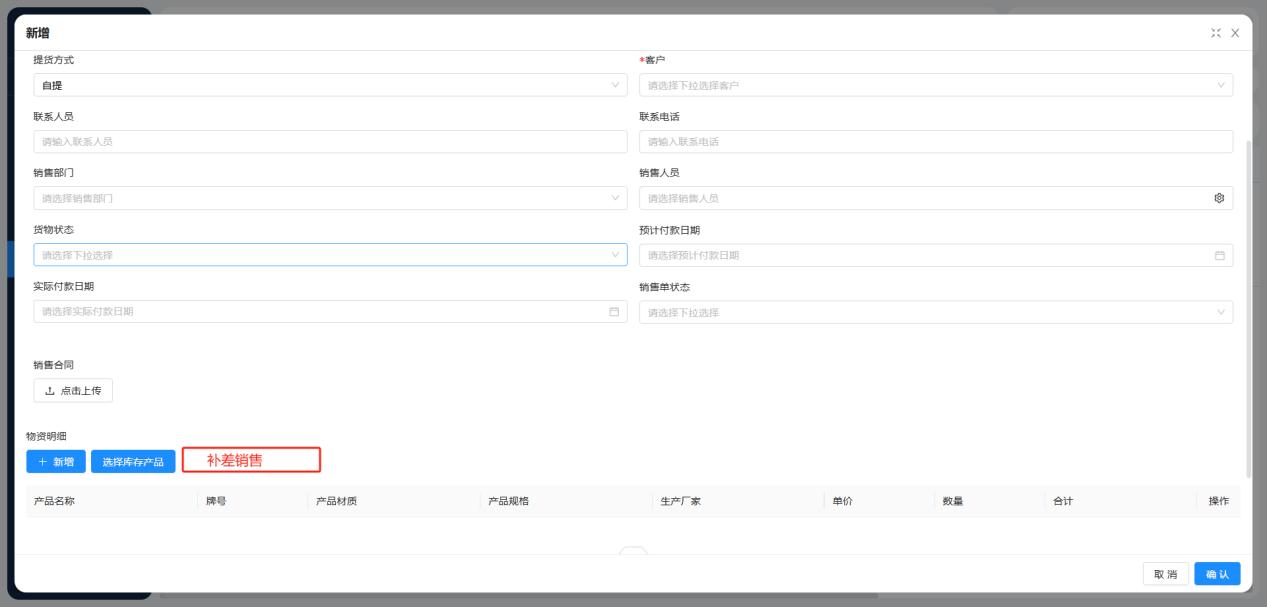This screenshot has height=607, width=1267.
Task: Expand the 销售部门 dropdown
Action: point(330,198)
